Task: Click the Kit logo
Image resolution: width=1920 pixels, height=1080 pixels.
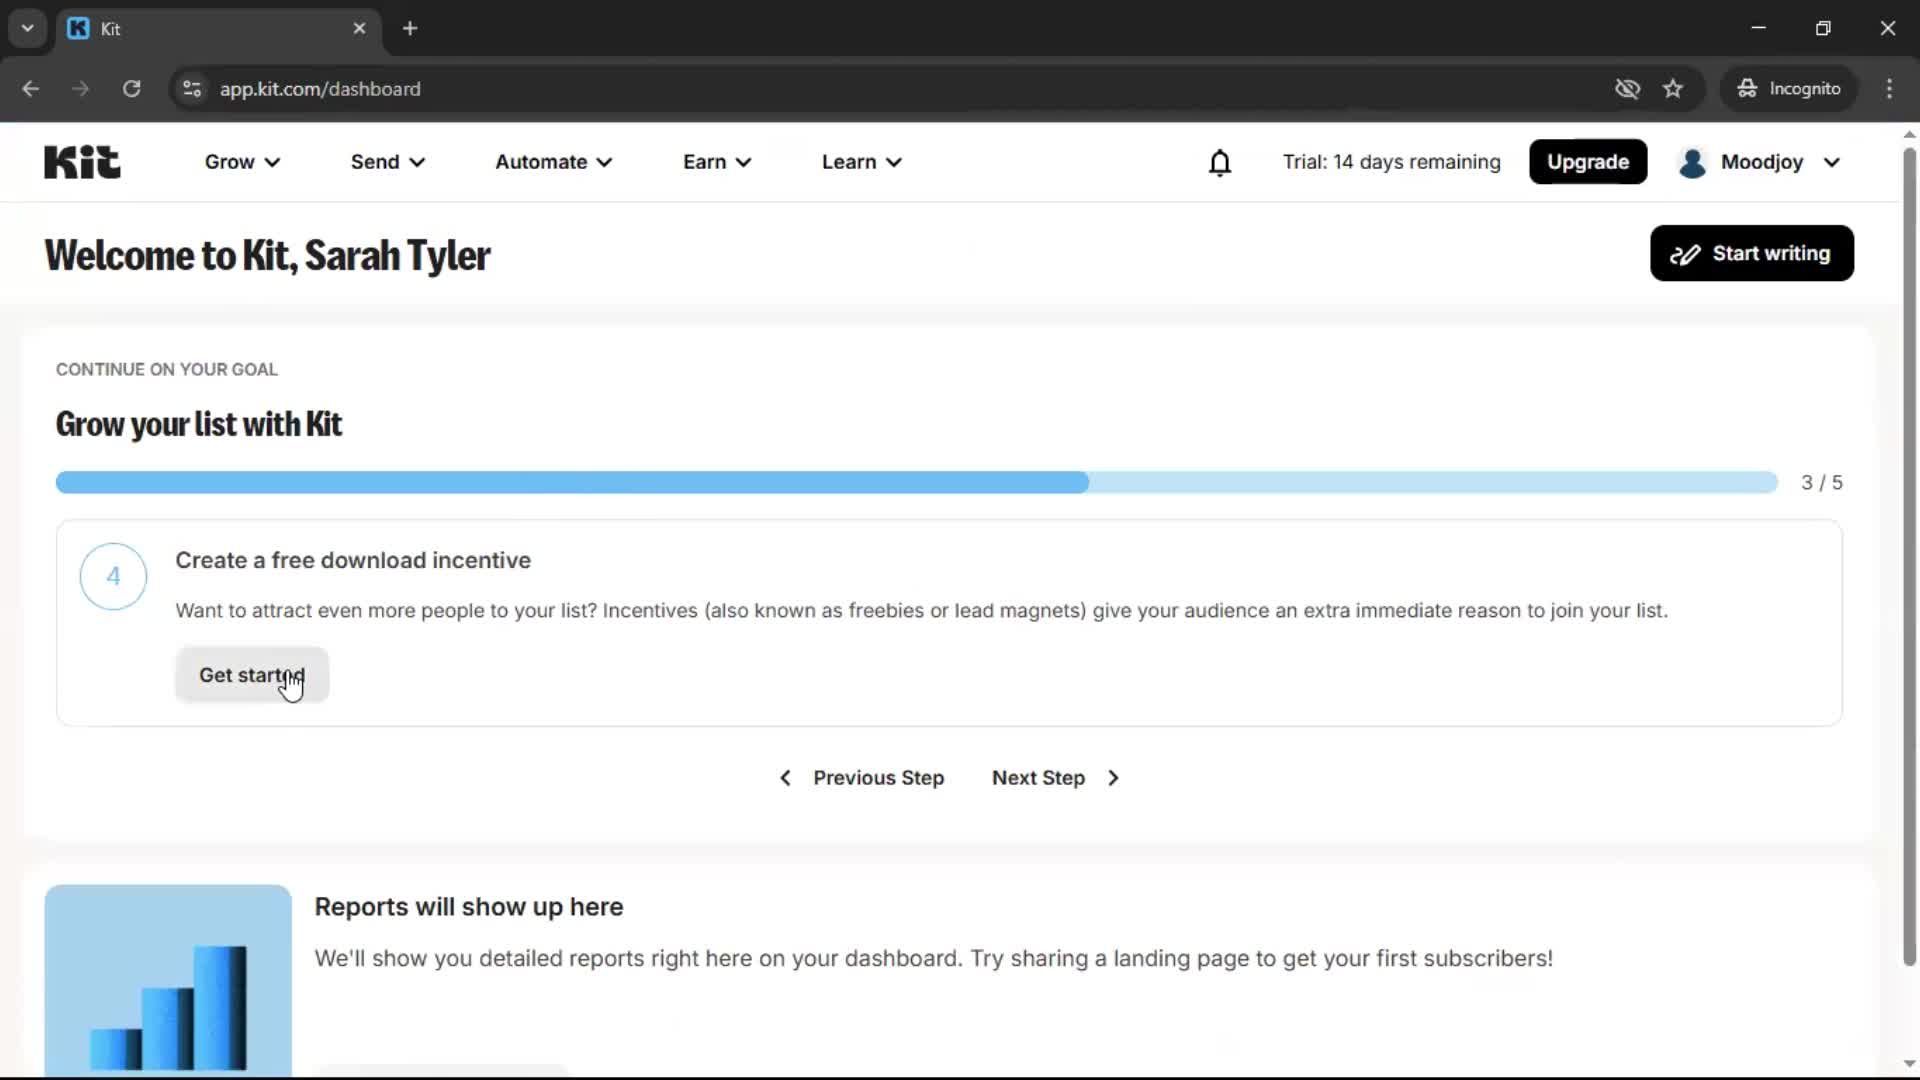Action: (81, 161)
